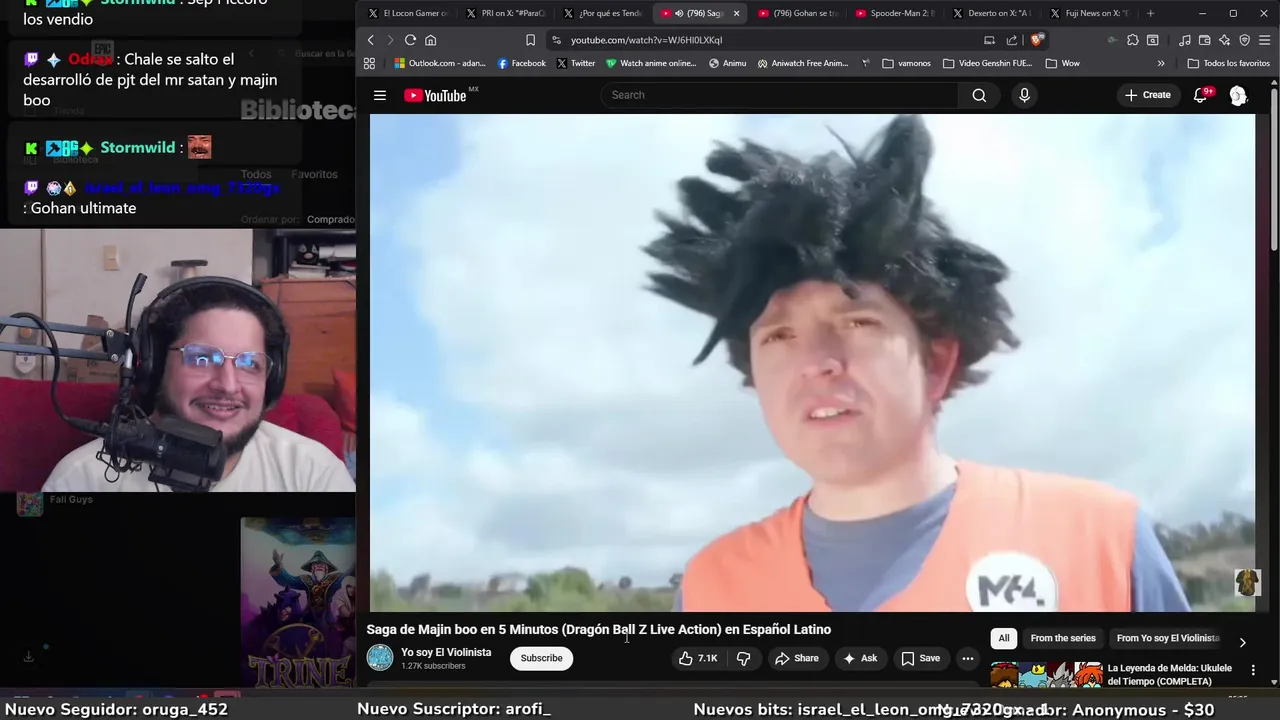Open Yo soy El Violinista channel name
This screenshot has width=1280, height=720.
pyautogui.click(x=446, y=652)
